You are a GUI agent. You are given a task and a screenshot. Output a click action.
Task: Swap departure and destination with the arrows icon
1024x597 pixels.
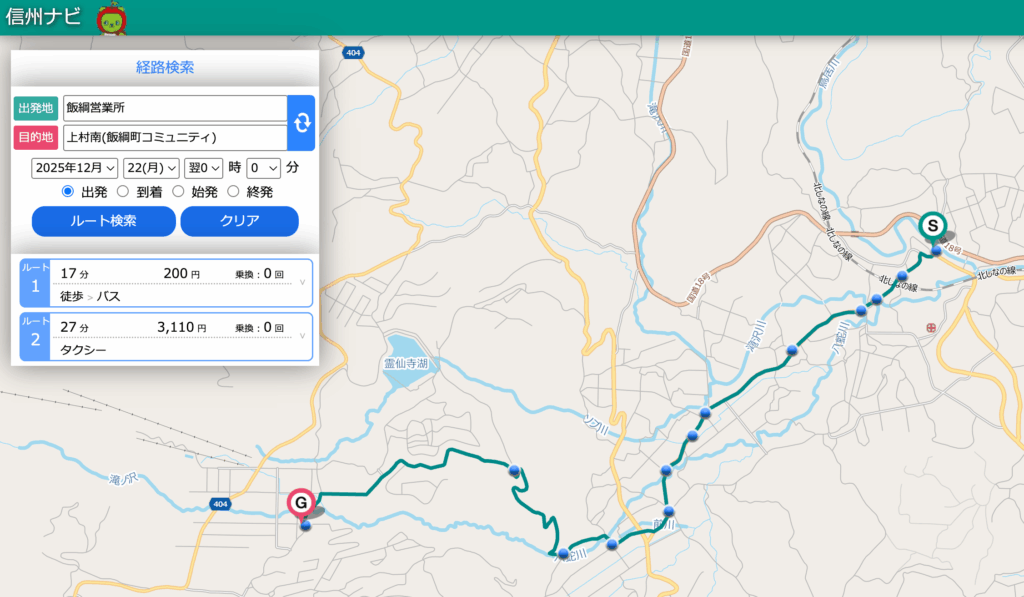[301, 122]
